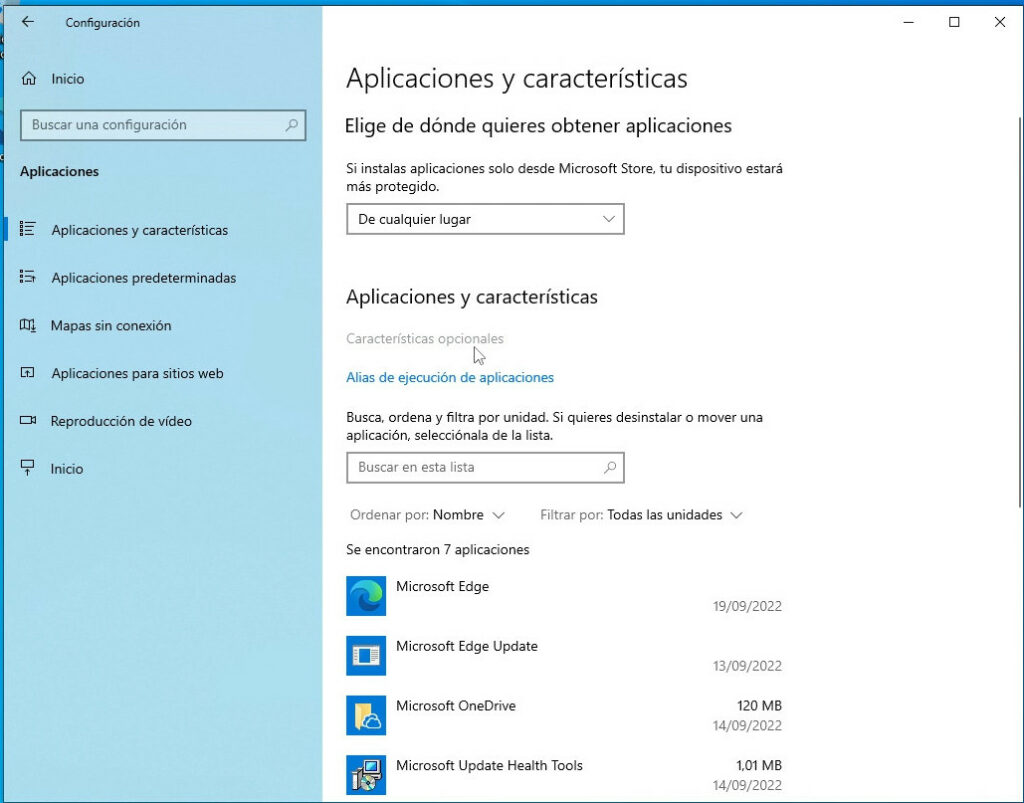
Task: Click the Microsoft OneDrive folder icon
Action: click(x=365, y=715)
